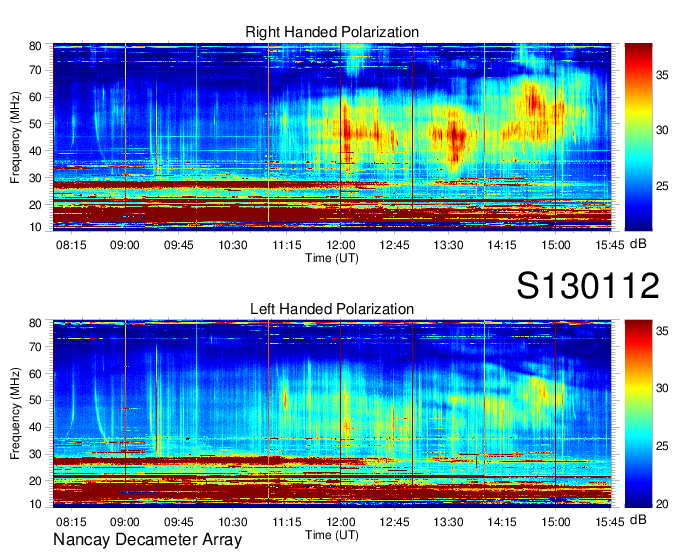Click the top plot 'Frequency (MHz)' axis label
The width and height of the screenshot is (680, 552).
15,137
